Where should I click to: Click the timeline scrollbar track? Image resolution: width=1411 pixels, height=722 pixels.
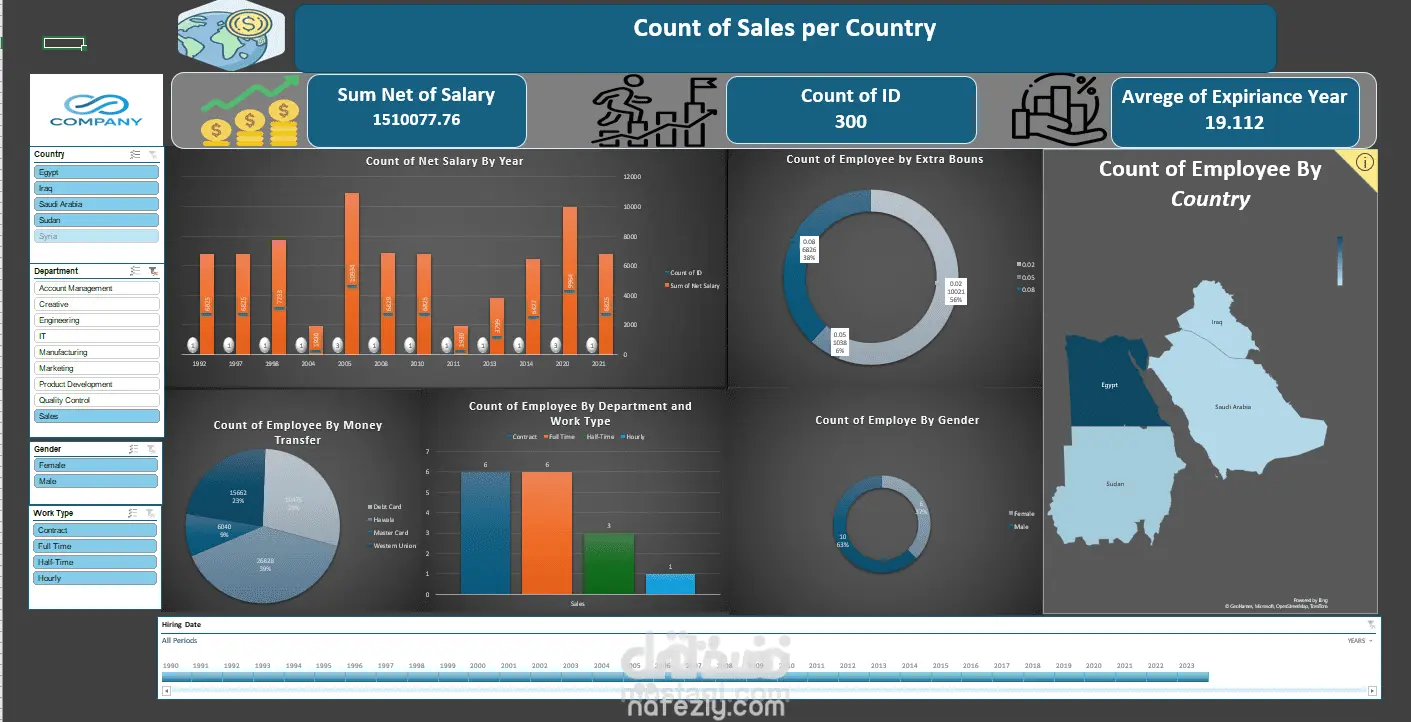coord(769,691)
